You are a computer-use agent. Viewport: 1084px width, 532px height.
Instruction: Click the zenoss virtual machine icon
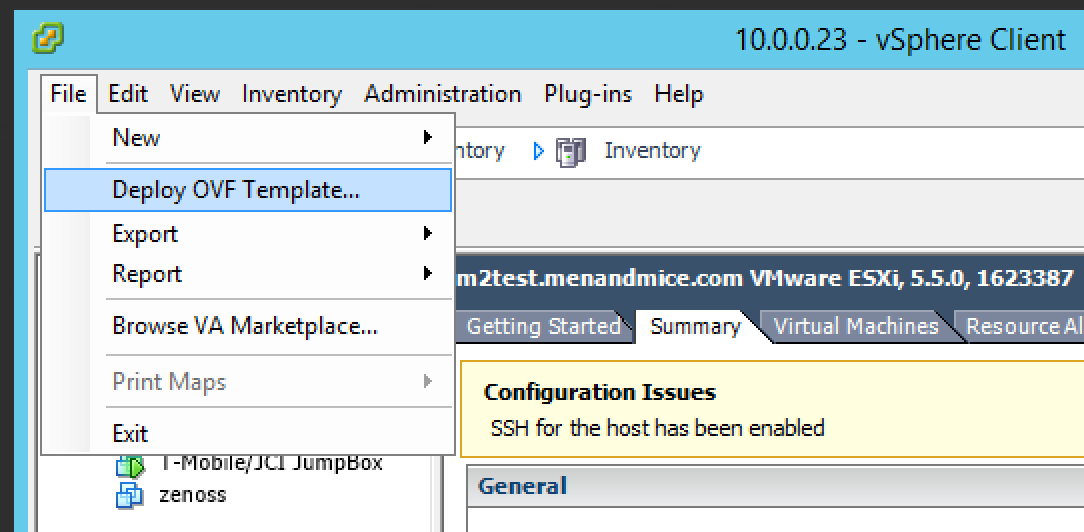click(x=130, y=494)
